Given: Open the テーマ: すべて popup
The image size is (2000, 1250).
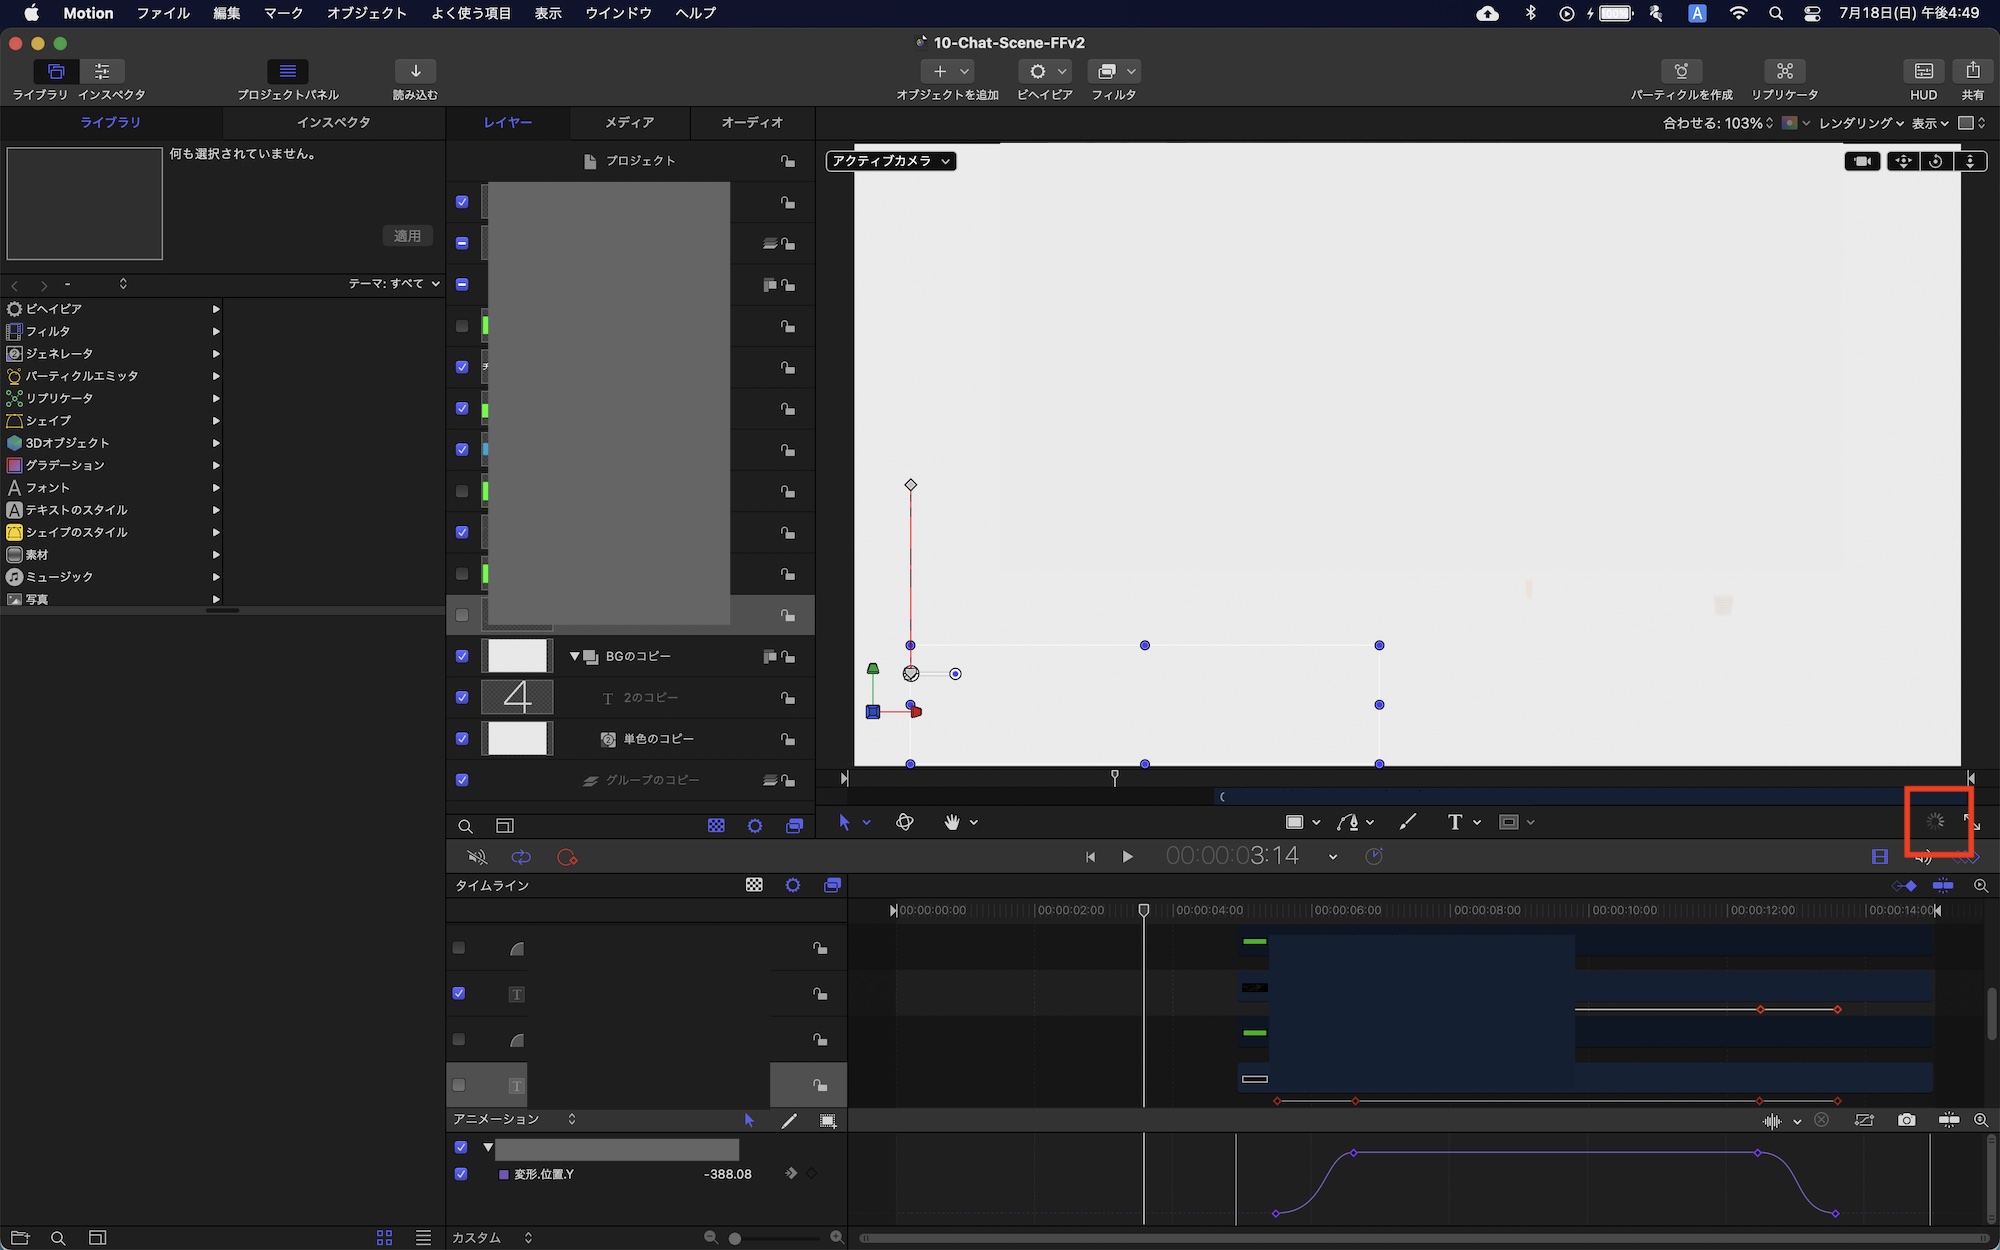Looking at the screenshot, I should point(394,284).
